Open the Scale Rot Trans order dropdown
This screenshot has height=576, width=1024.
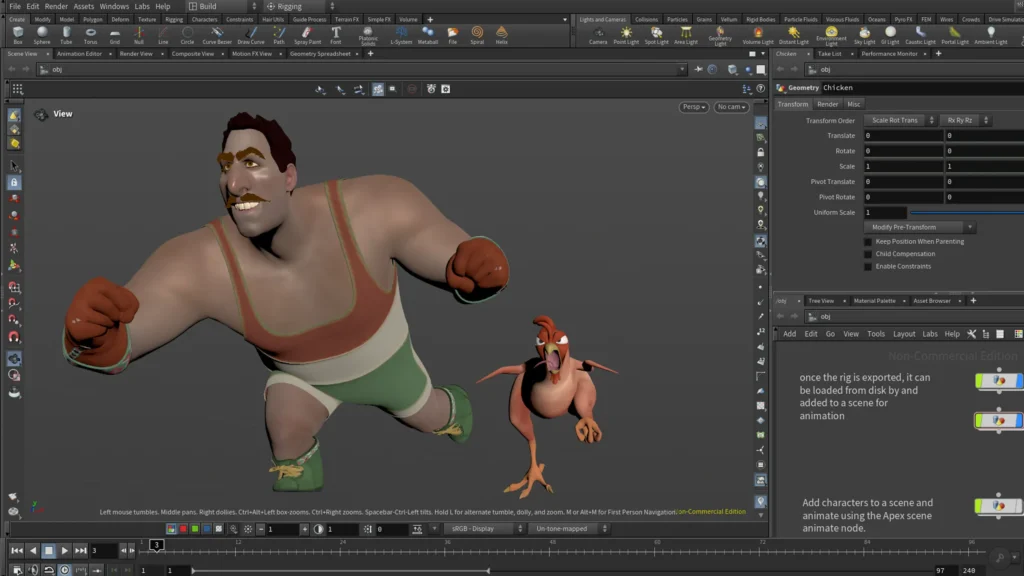coord(899,120)
